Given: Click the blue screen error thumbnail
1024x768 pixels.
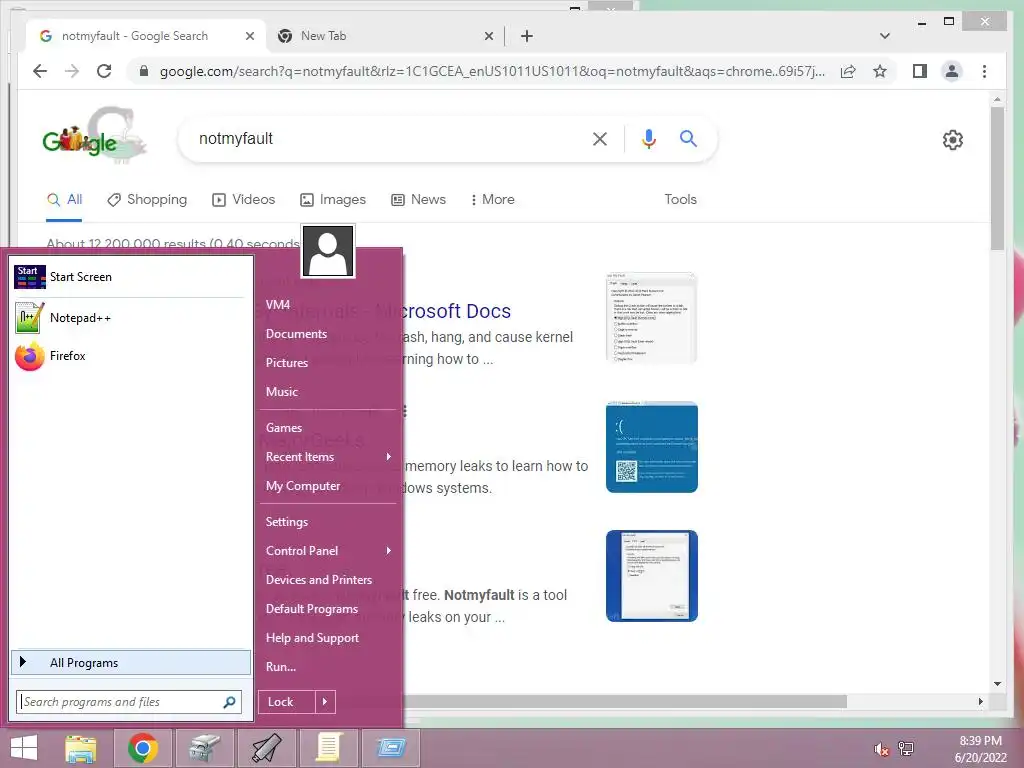Looking at the screenshot, I should (x=652, y=447).
